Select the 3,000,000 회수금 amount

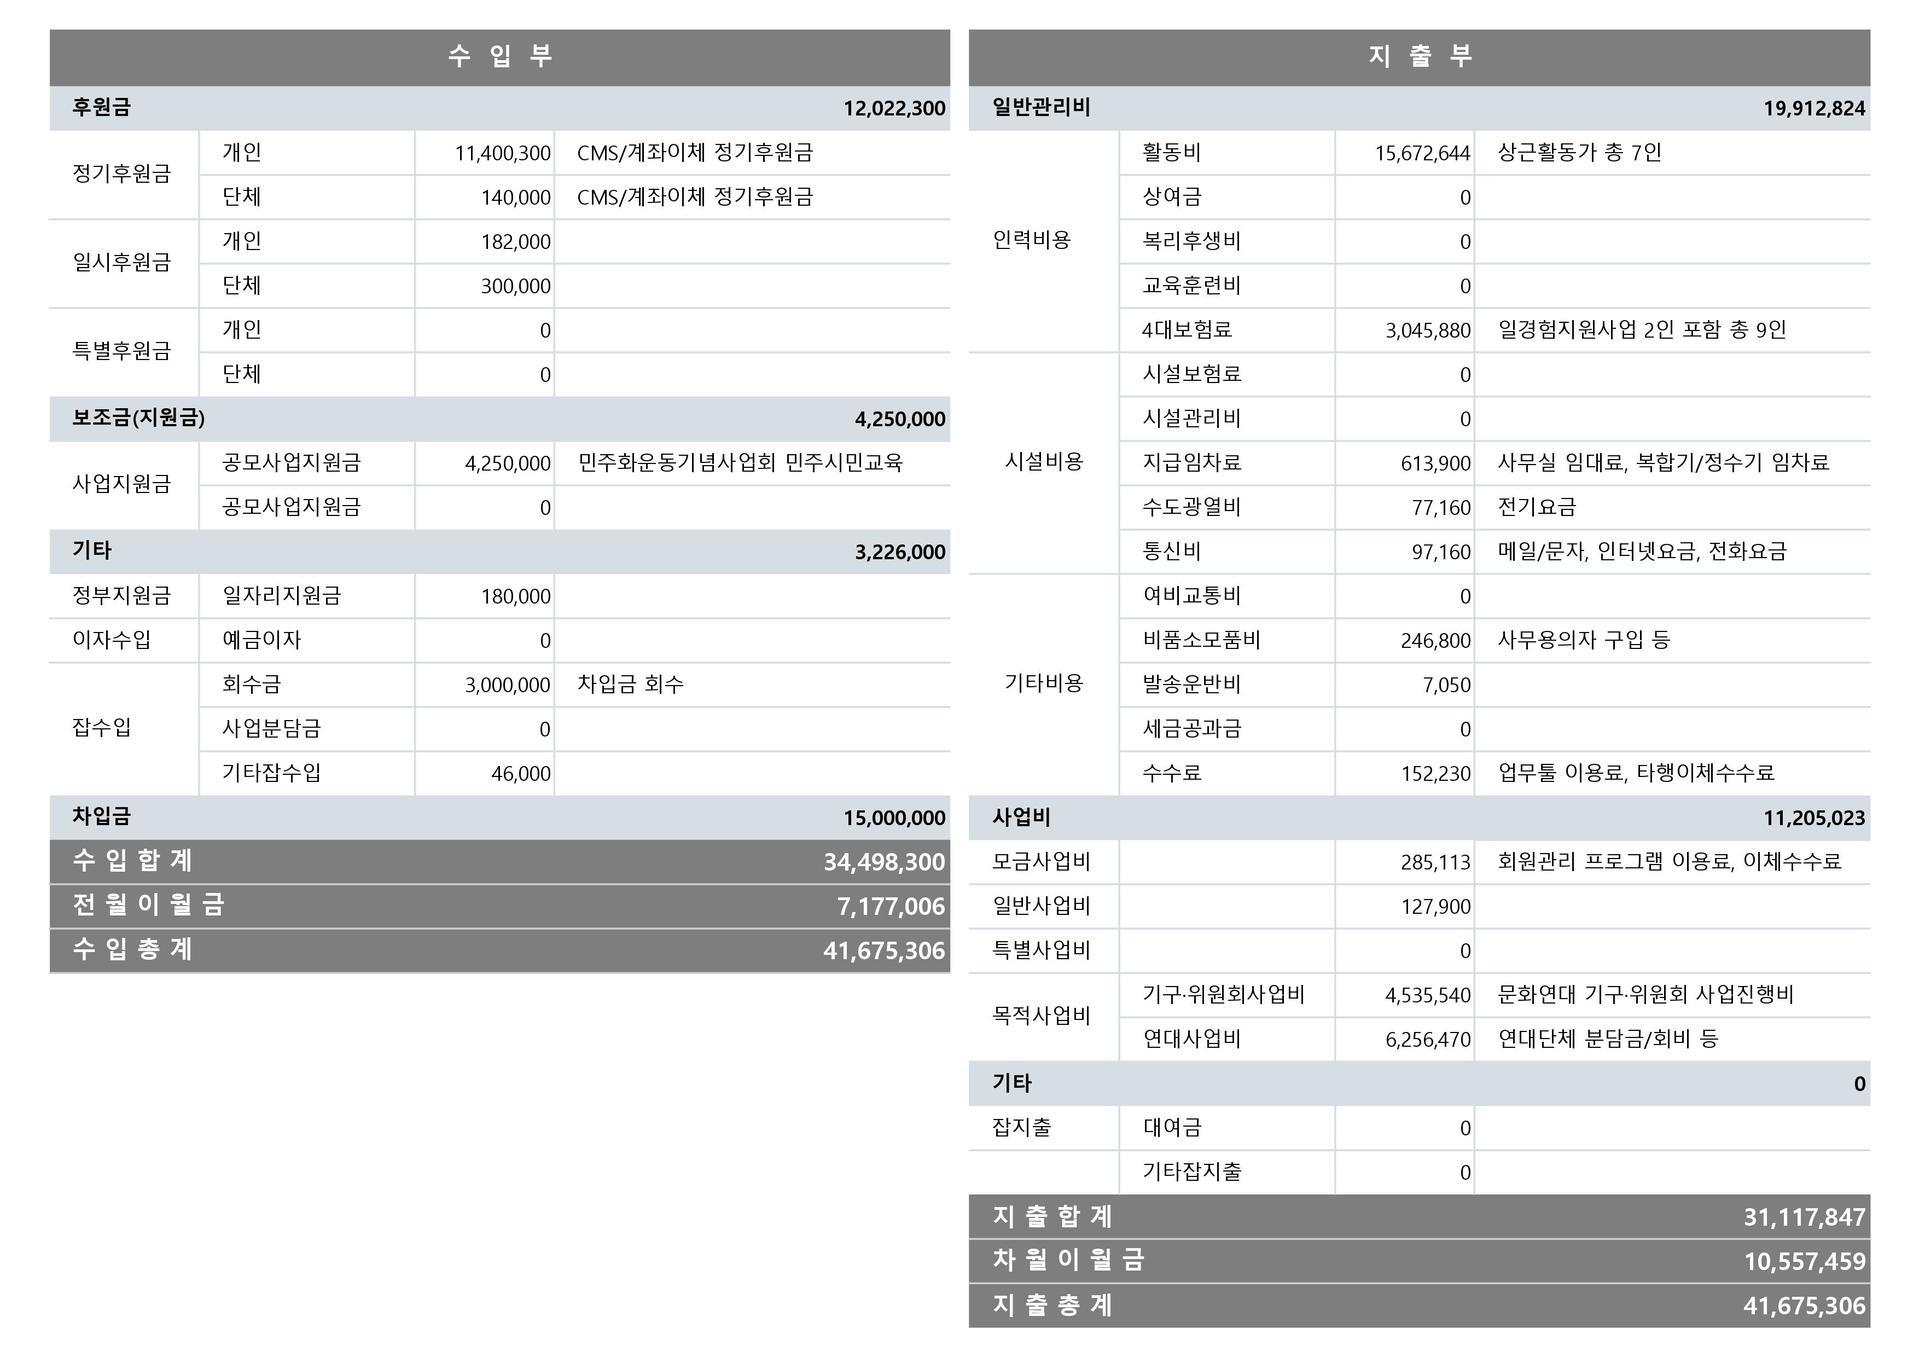(x=507, y=685)
